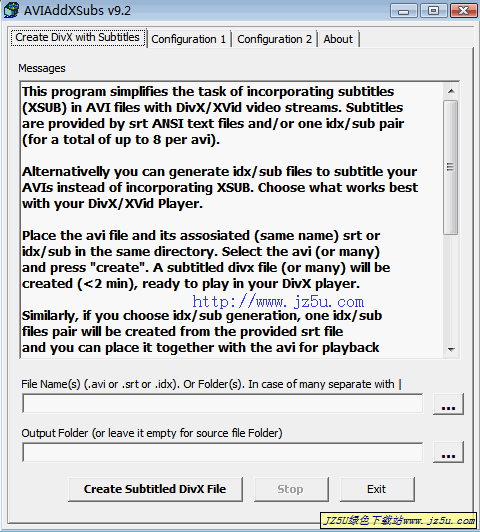Screen dimensions: 480x532
Task: Switch to the Configuration 2 tab
Action: point(274,39)
